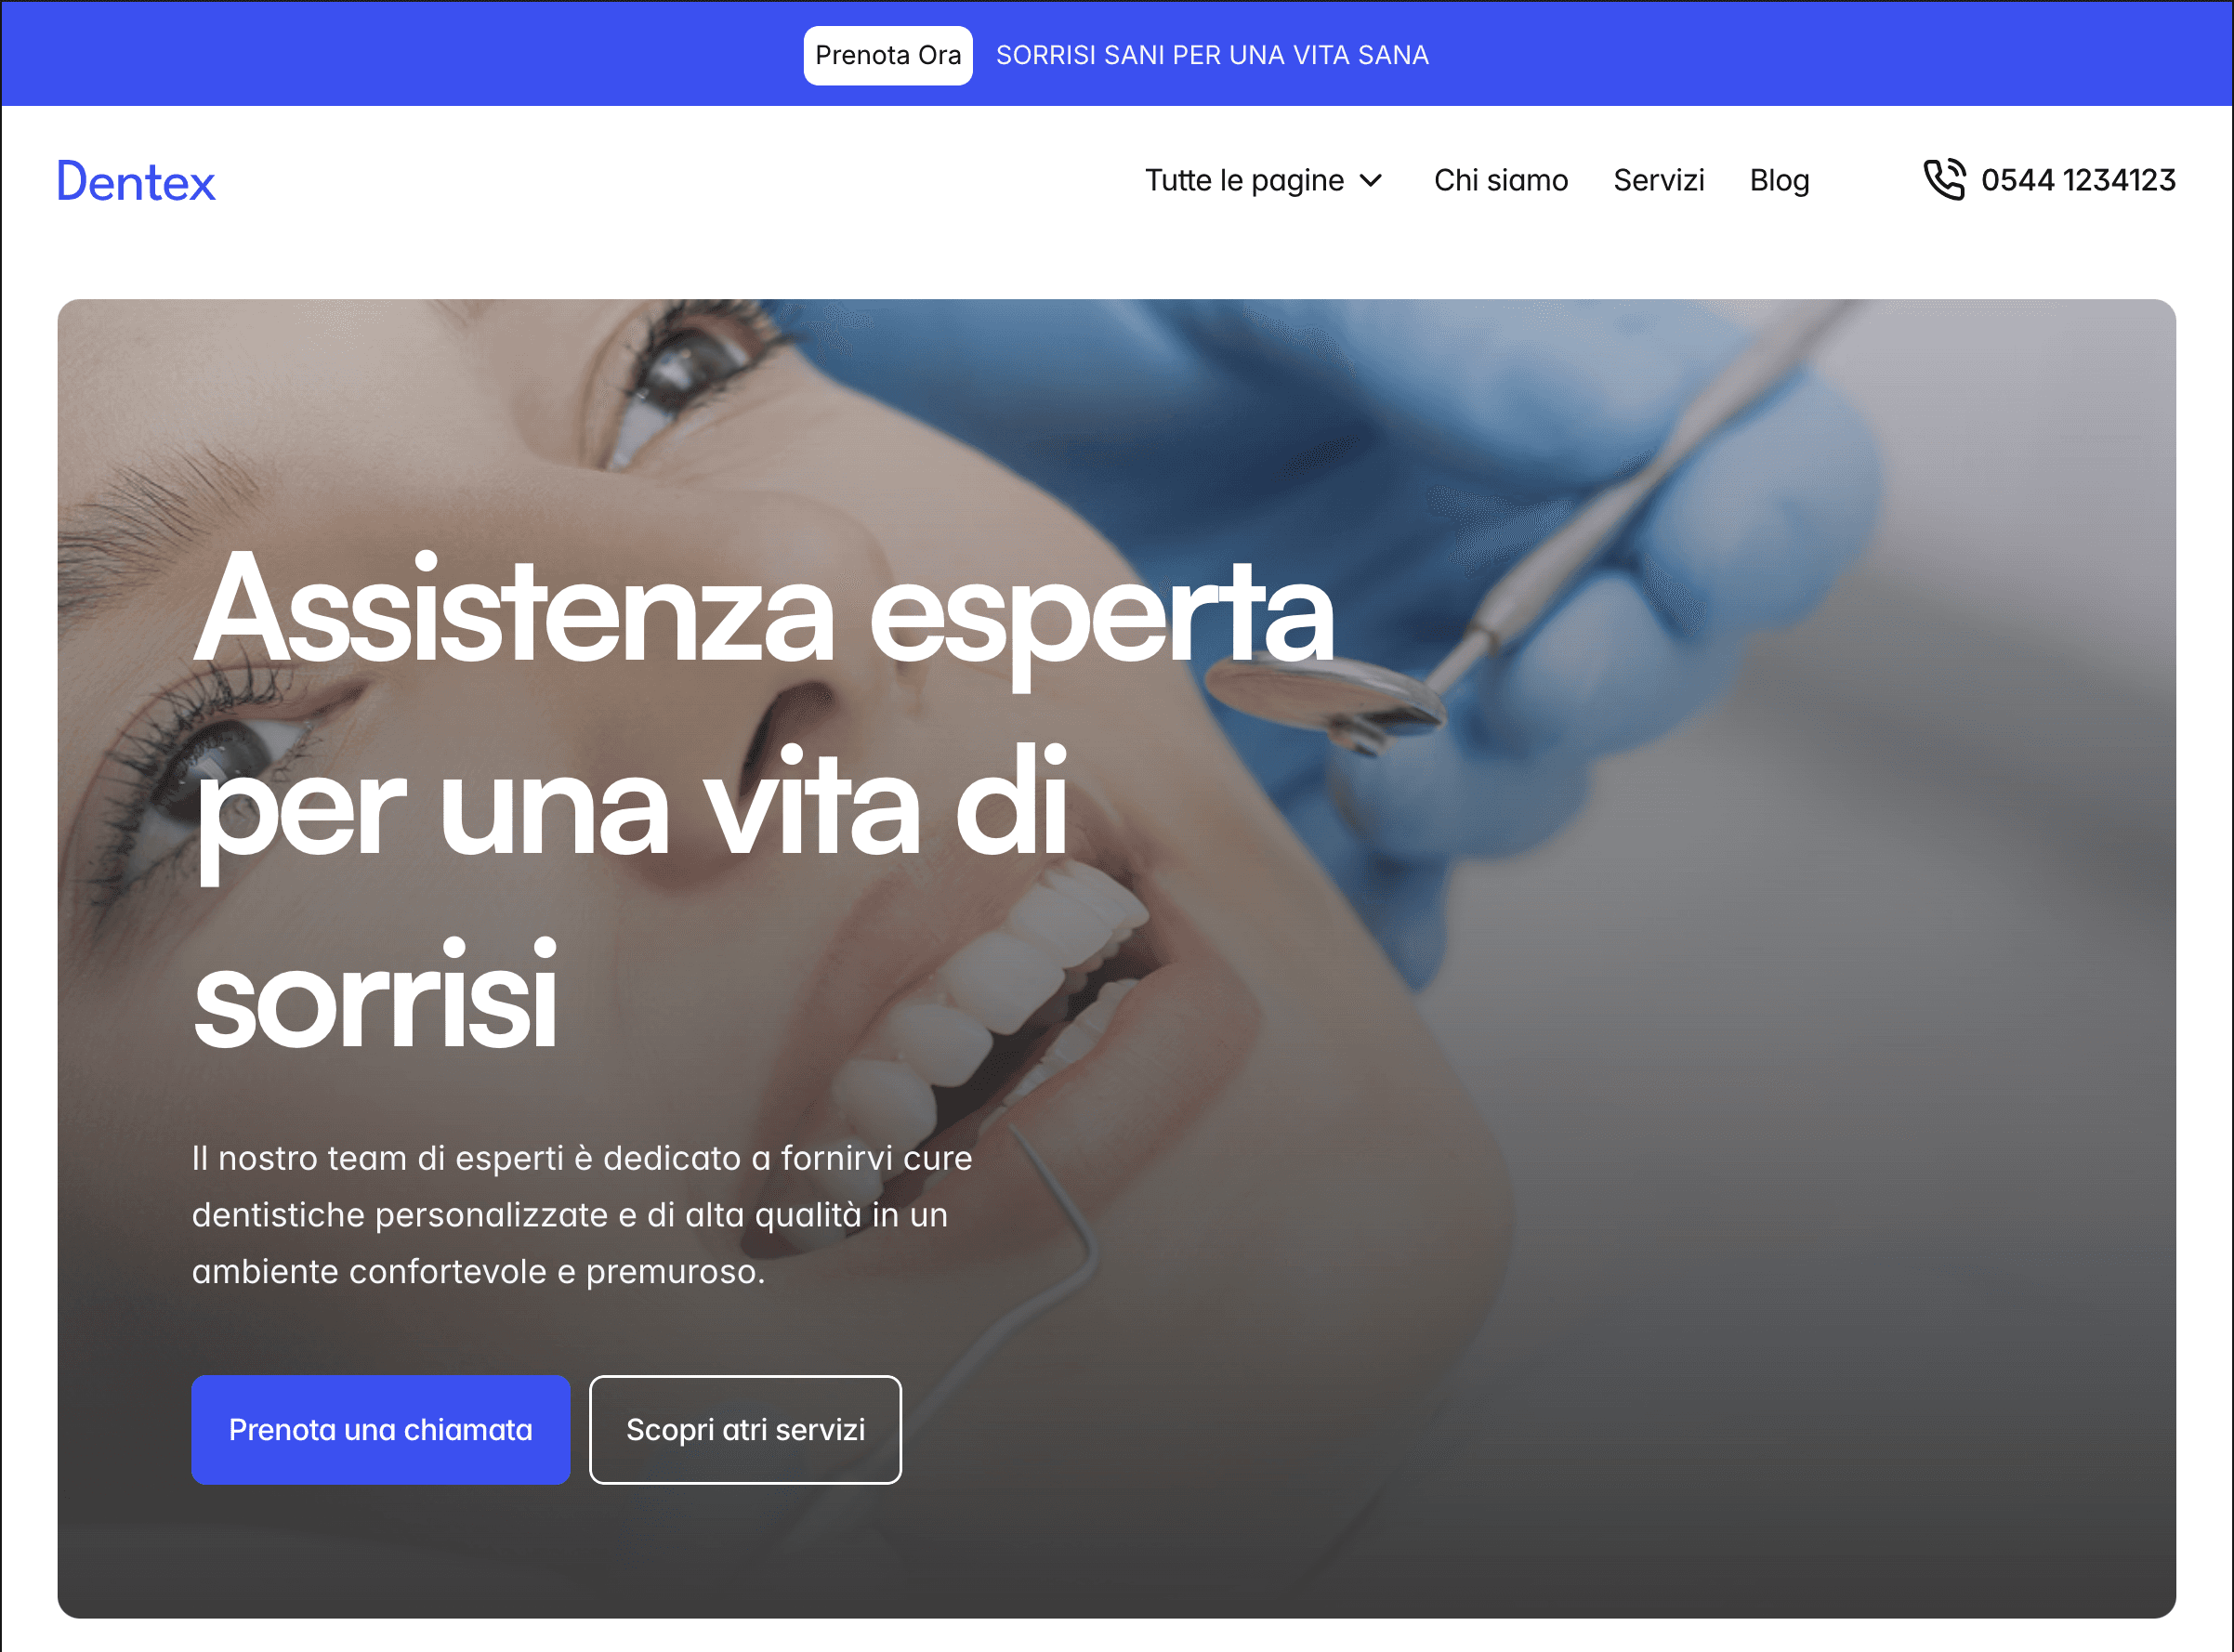The image size is (2234, 1652).
Task: Click the Prenota Ora banner button
Action: click(x=888, y=55)
